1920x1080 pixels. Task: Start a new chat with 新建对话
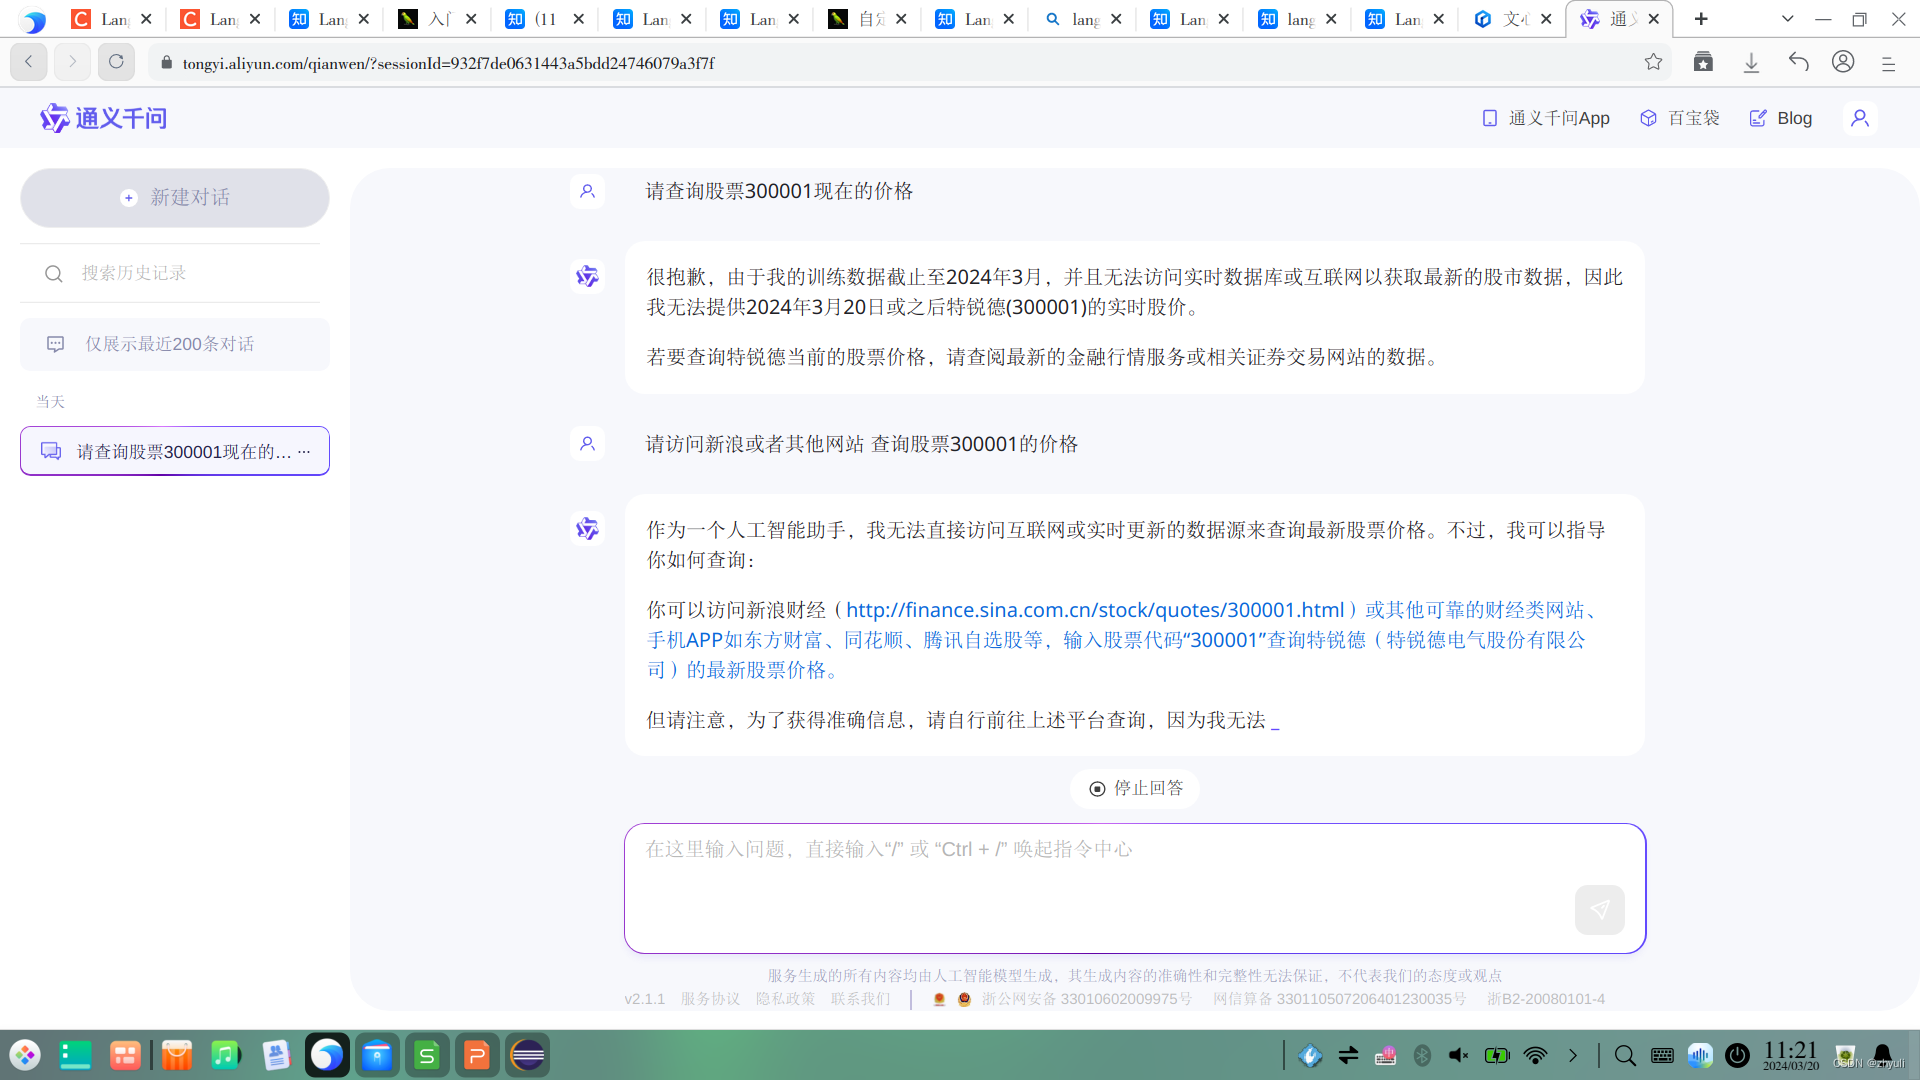[175, 198]
